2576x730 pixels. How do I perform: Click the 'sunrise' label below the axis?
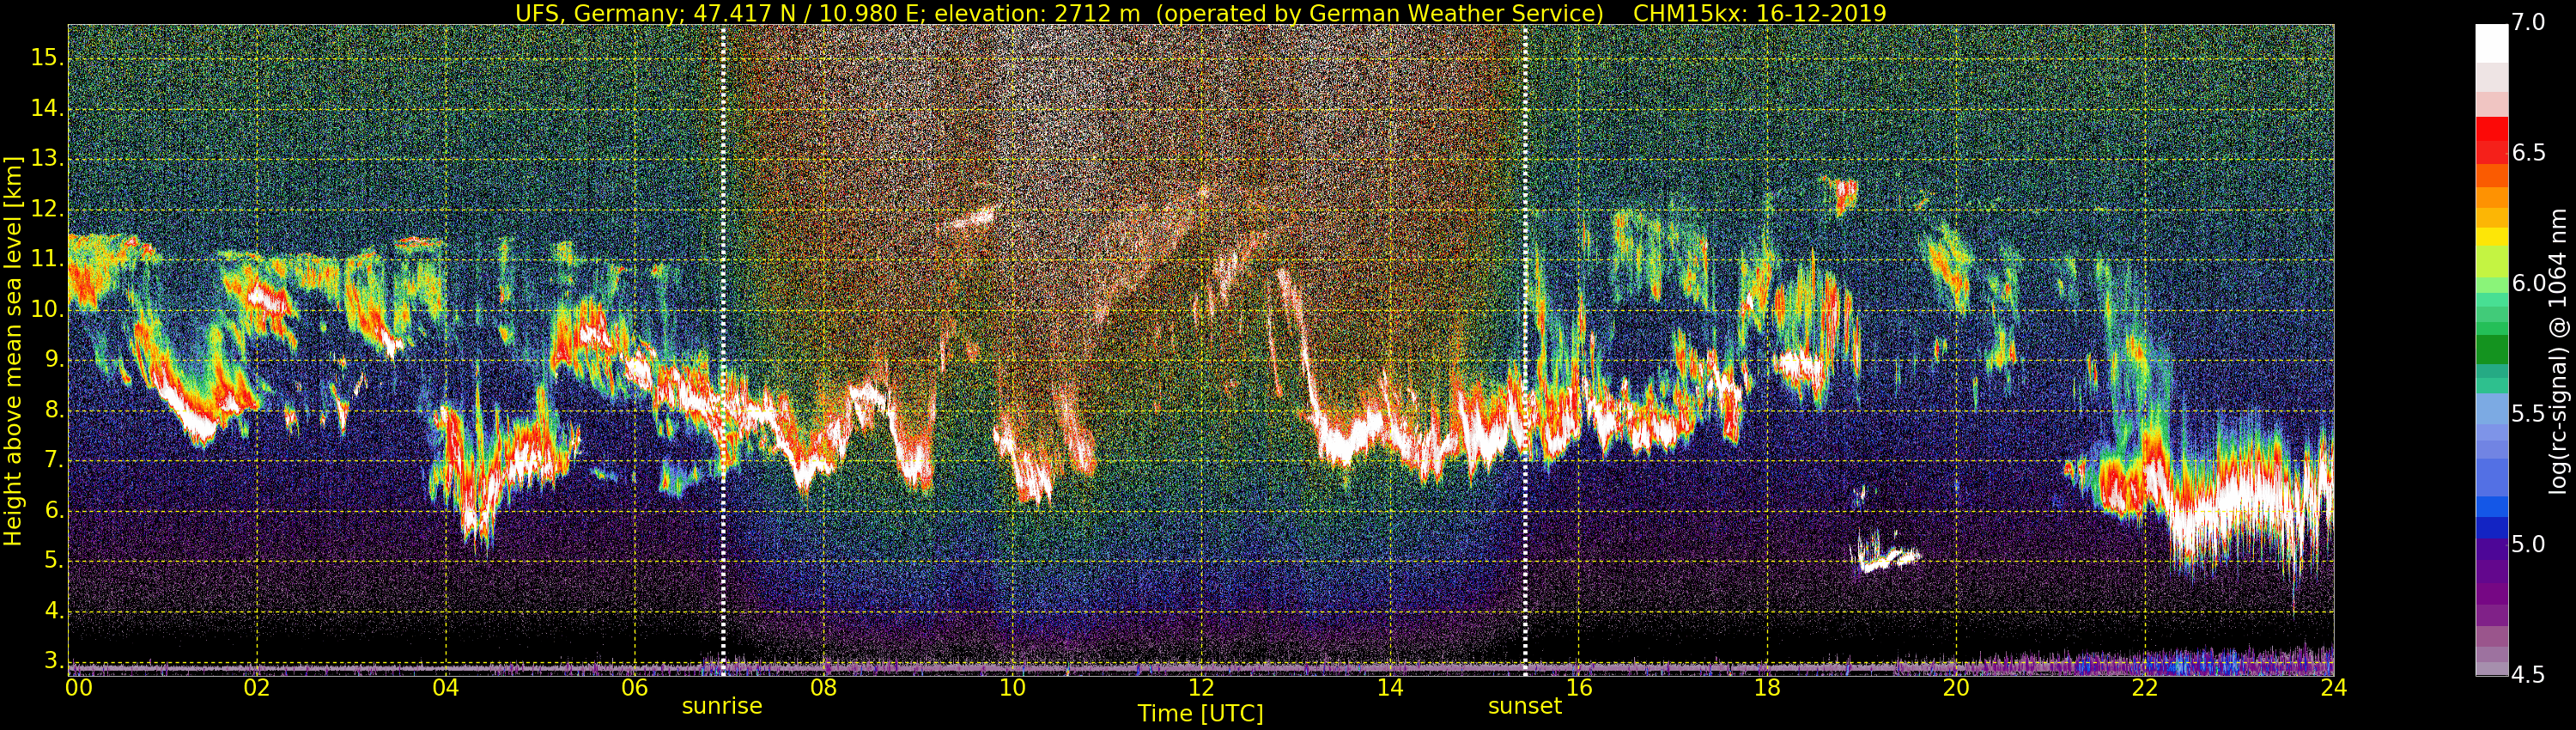click(x=722, y=706)
